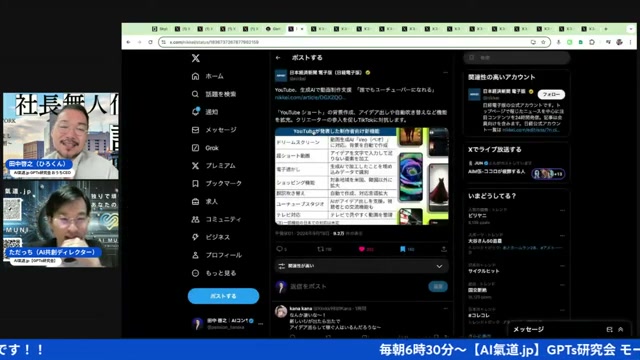
Task: Click the 返信 reply submit button
Action: coord(438,287)
